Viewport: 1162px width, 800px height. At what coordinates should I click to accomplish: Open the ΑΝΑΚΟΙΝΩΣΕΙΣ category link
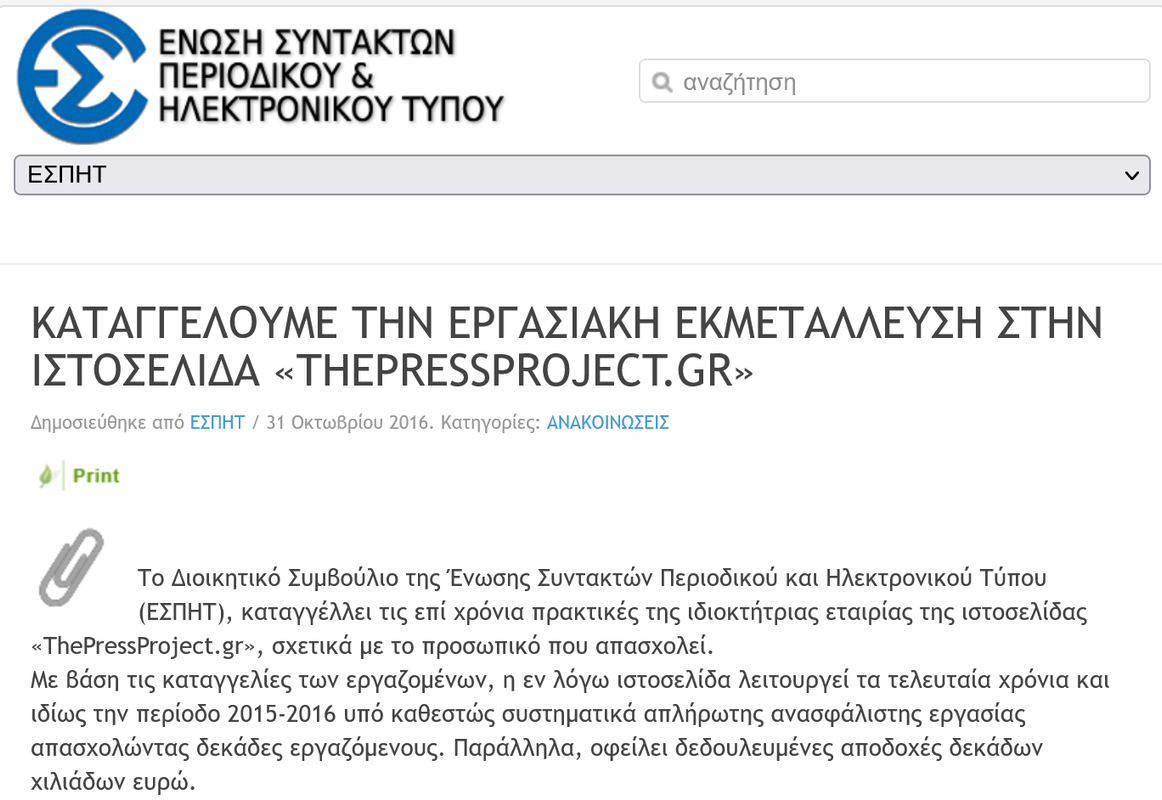(x=608, y=422)
